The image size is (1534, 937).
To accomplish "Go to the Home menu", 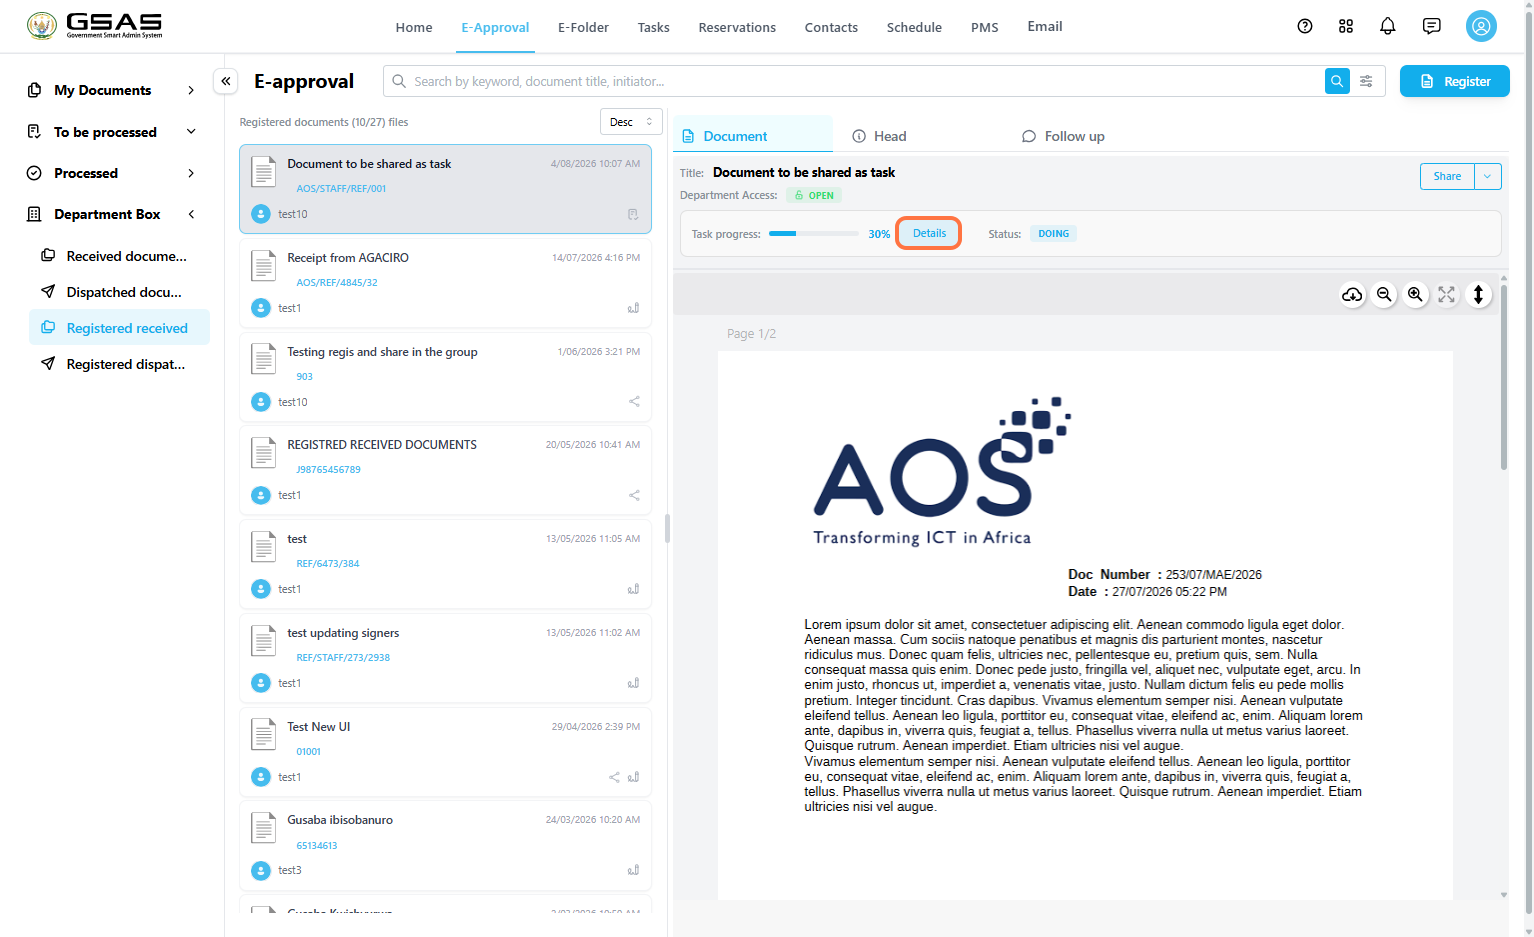I will pos(414,27).
